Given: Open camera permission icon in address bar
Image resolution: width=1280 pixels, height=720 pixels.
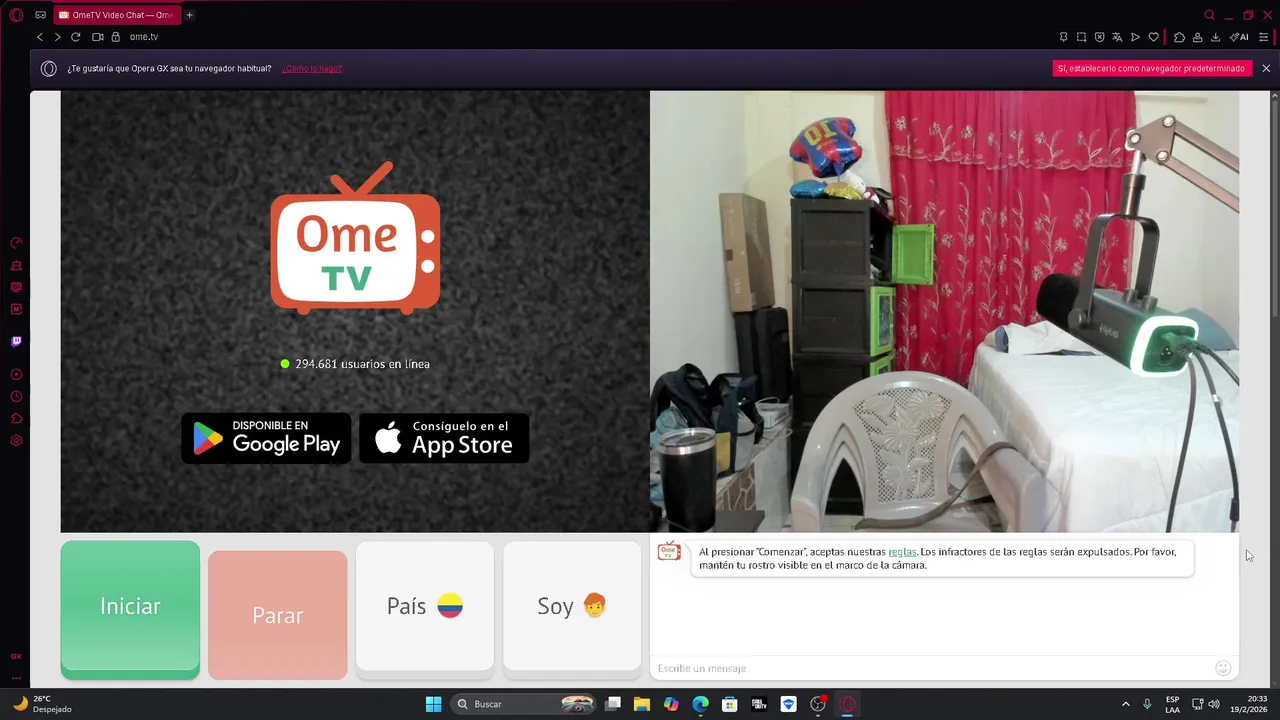Looking at the screenshot, I should pos(98,37).
